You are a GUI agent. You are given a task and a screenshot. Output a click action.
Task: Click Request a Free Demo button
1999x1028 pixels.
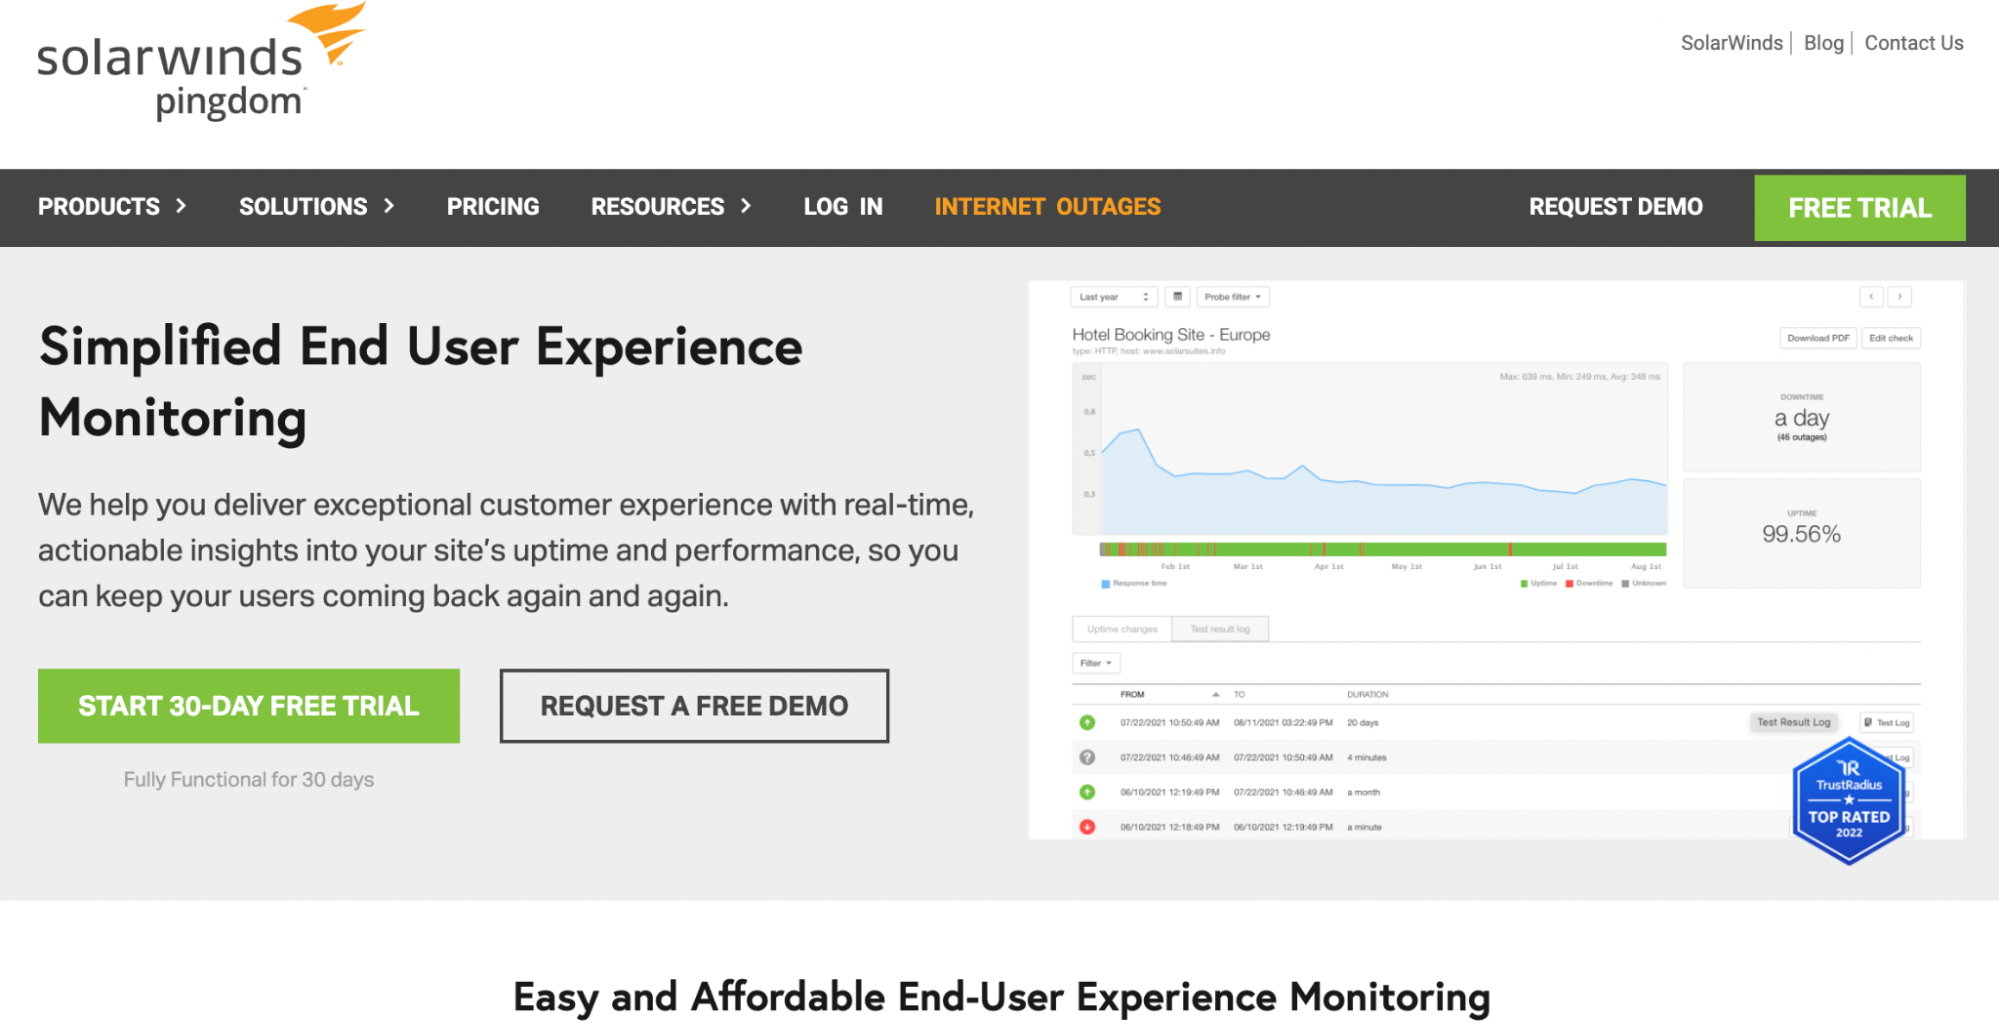click(x=694, y=706)
